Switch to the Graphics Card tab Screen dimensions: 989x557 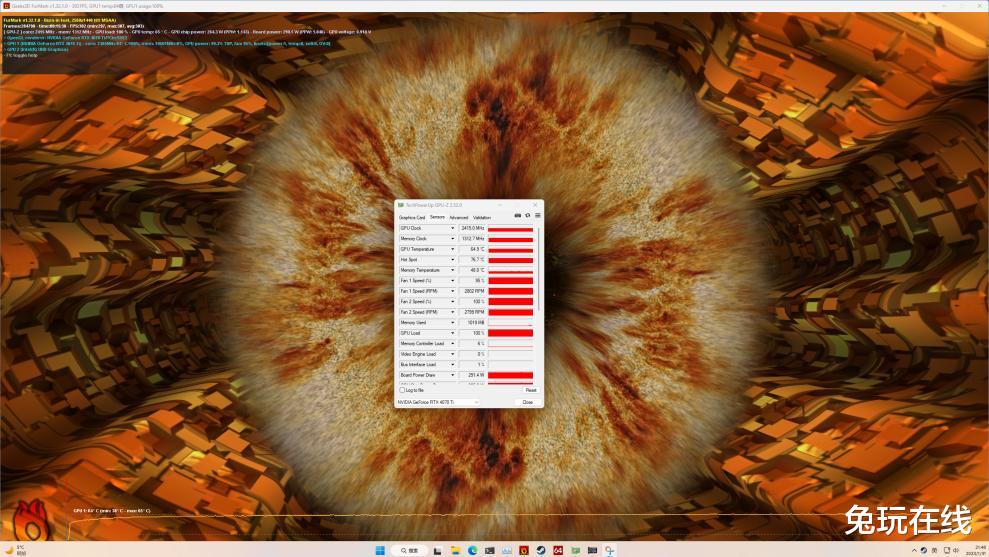click(x=412, y=218)
